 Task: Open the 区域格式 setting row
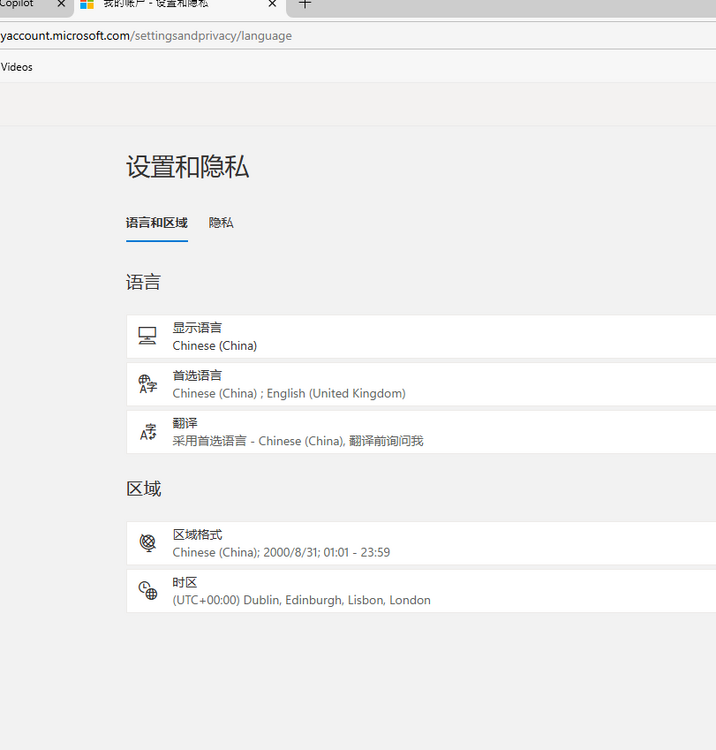click(x=421, y=543)
